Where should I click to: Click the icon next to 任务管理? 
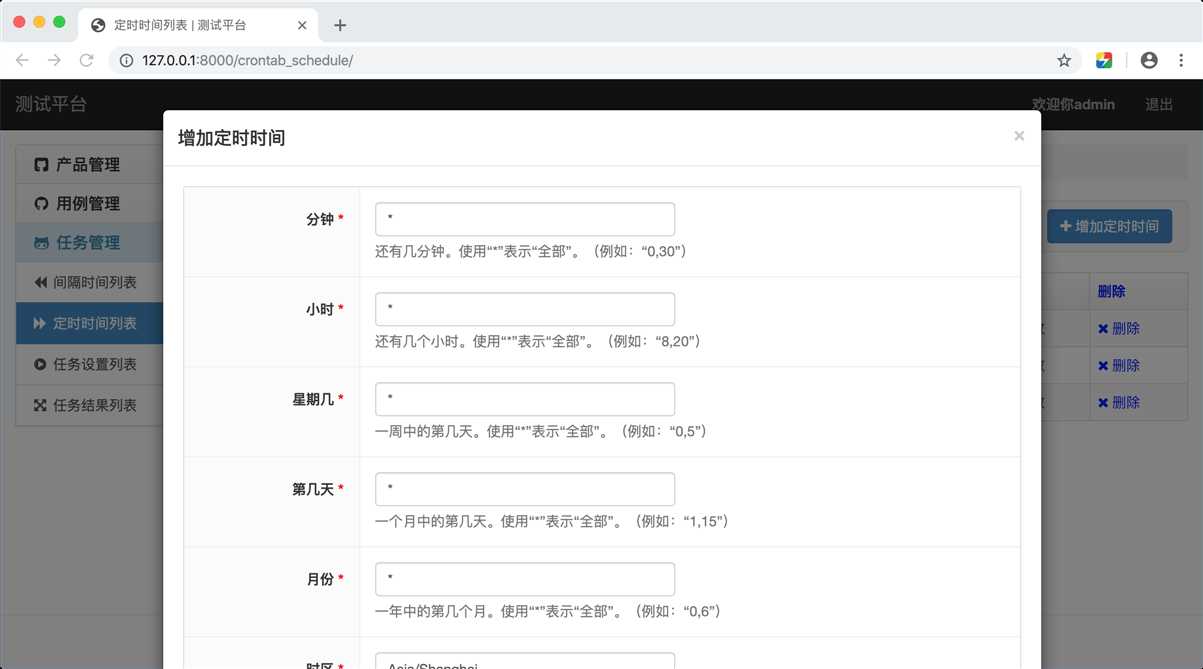[41, 242]
